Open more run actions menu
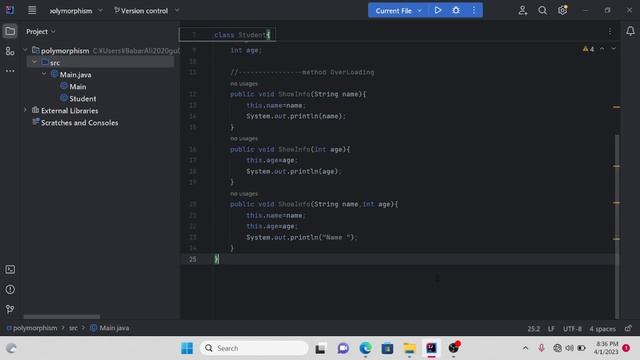This screenshot has height=360, width=640. coord(473,10)
